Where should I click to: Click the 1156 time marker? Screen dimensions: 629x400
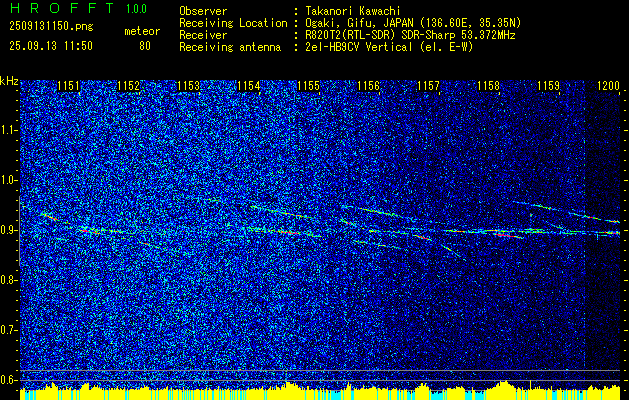368,86
